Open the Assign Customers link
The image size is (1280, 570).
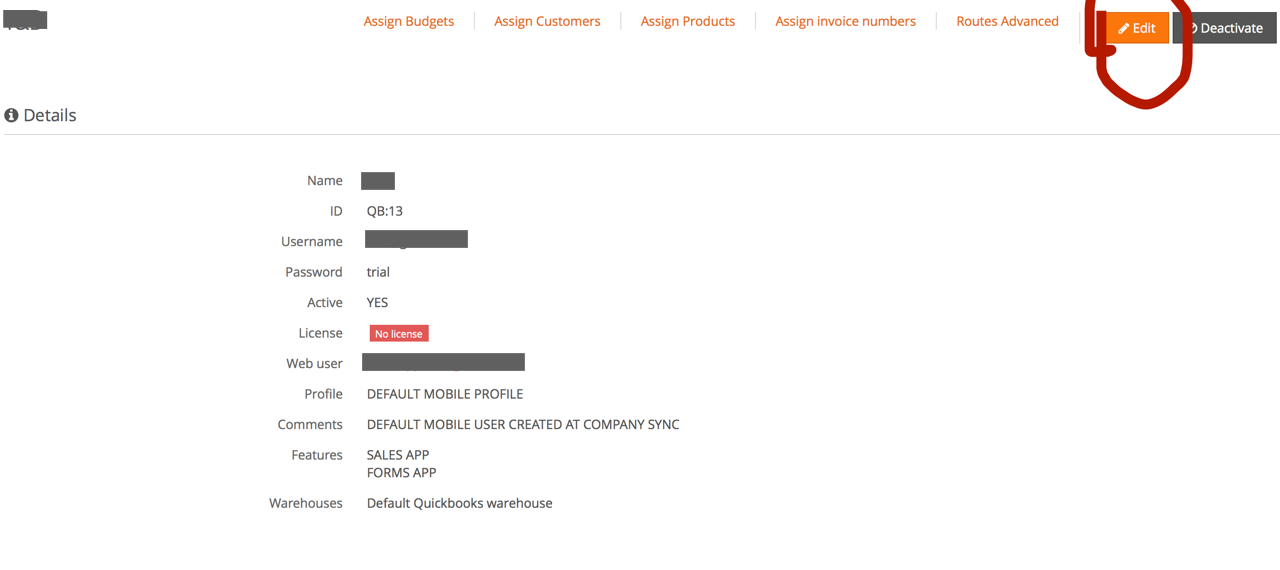pos(547,21)
